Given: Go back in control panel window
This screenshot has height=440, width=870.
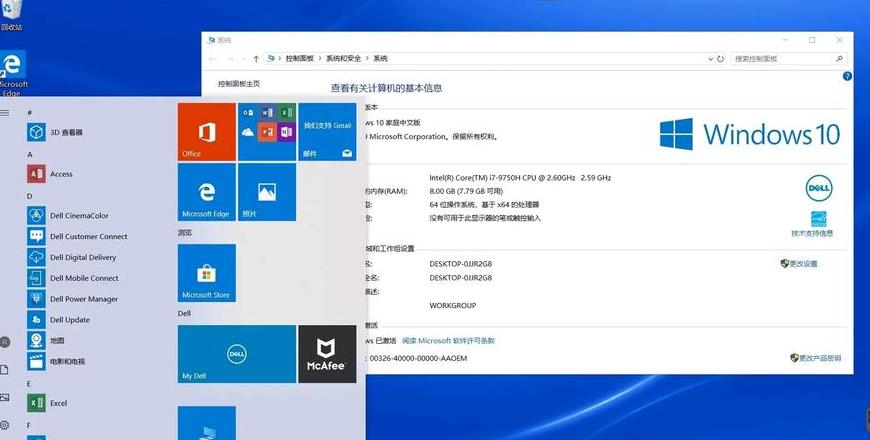Looking at the screenshot, I should [213, 58].
